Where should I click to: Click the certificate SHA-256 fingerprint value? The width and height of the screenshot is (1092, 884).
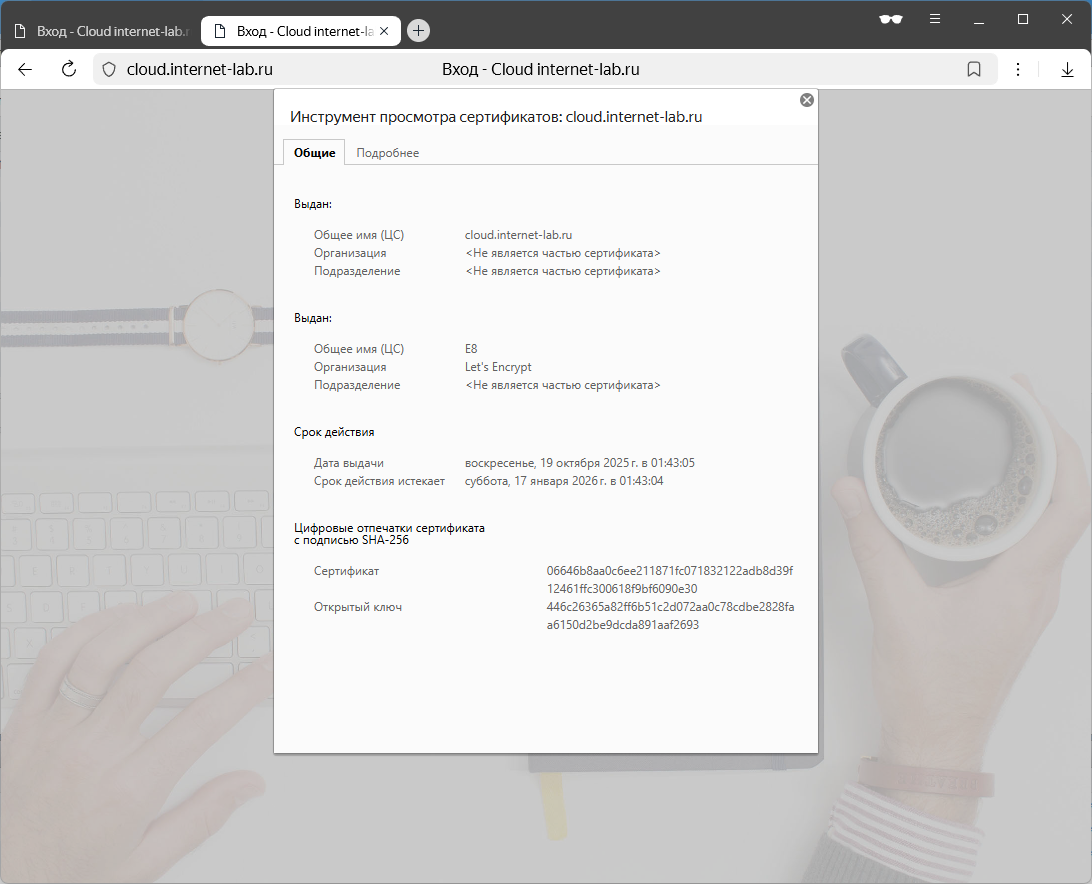click(669, 580)
